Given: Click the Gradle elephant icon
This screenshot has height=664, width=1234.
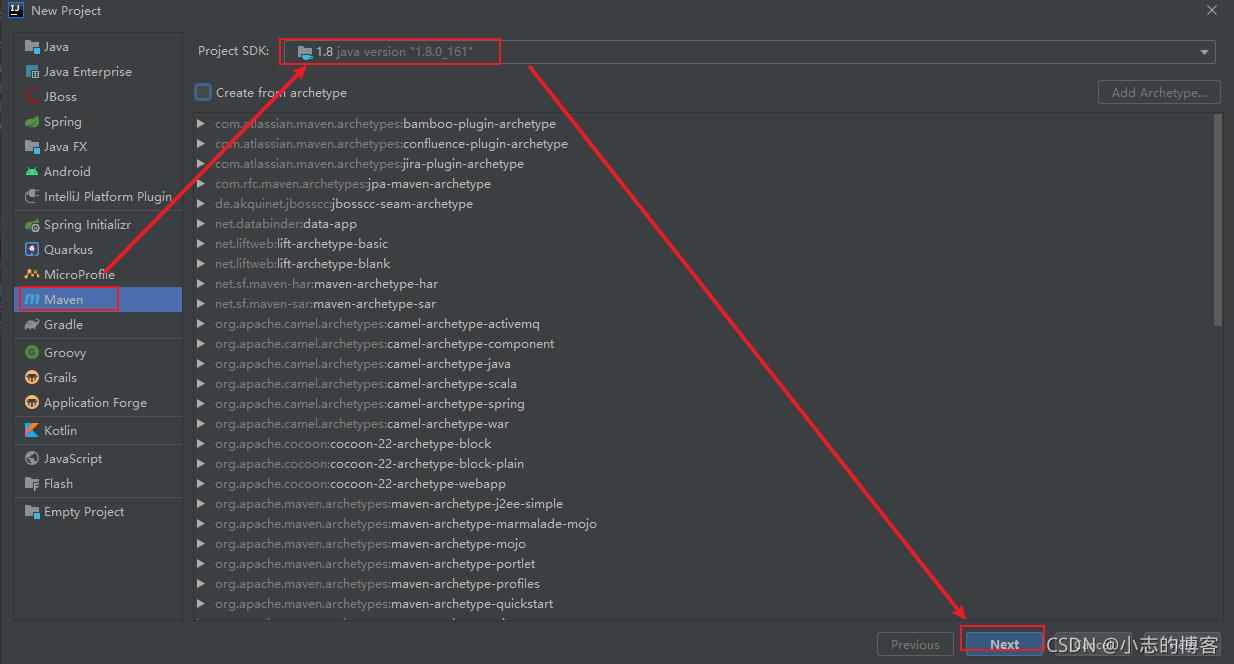Looking at the screenshot, I should click(x=32, y=324).
